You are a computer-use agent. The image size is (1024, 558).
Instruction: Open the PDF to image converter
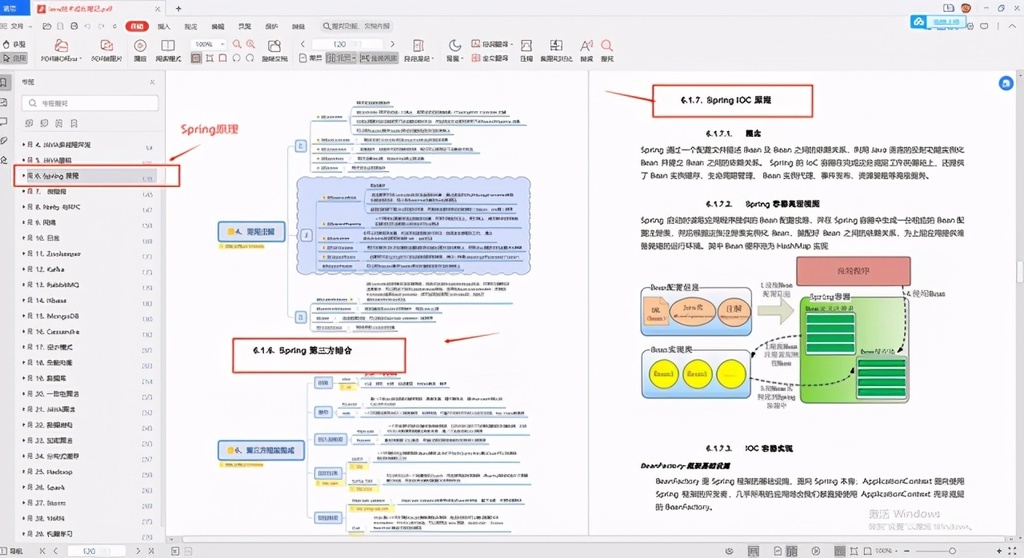click(x=106, y=50)
